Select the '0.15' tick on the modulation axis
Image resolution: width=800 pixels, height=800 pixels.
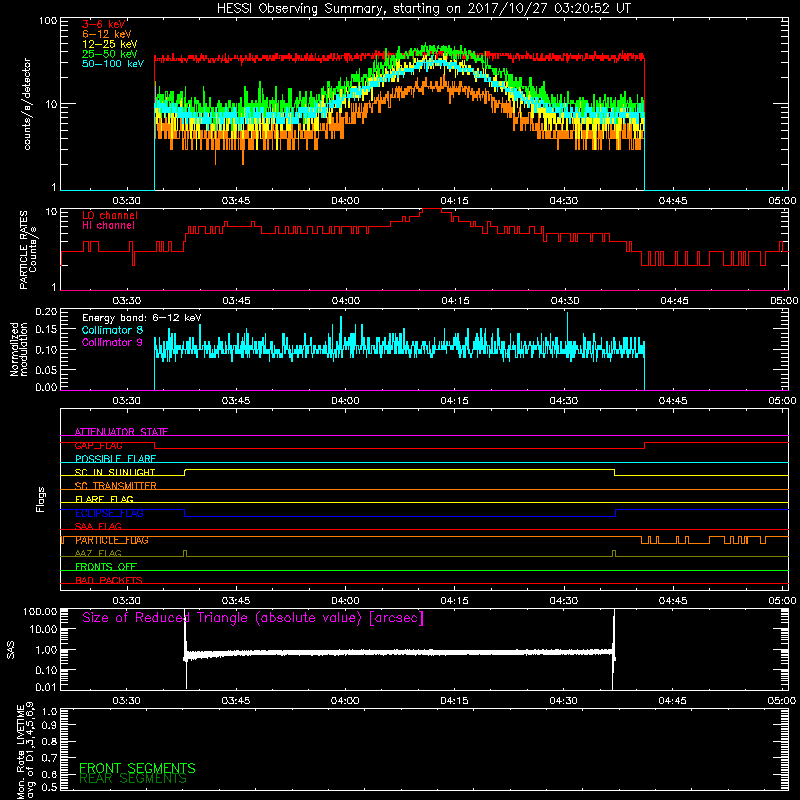46,330
